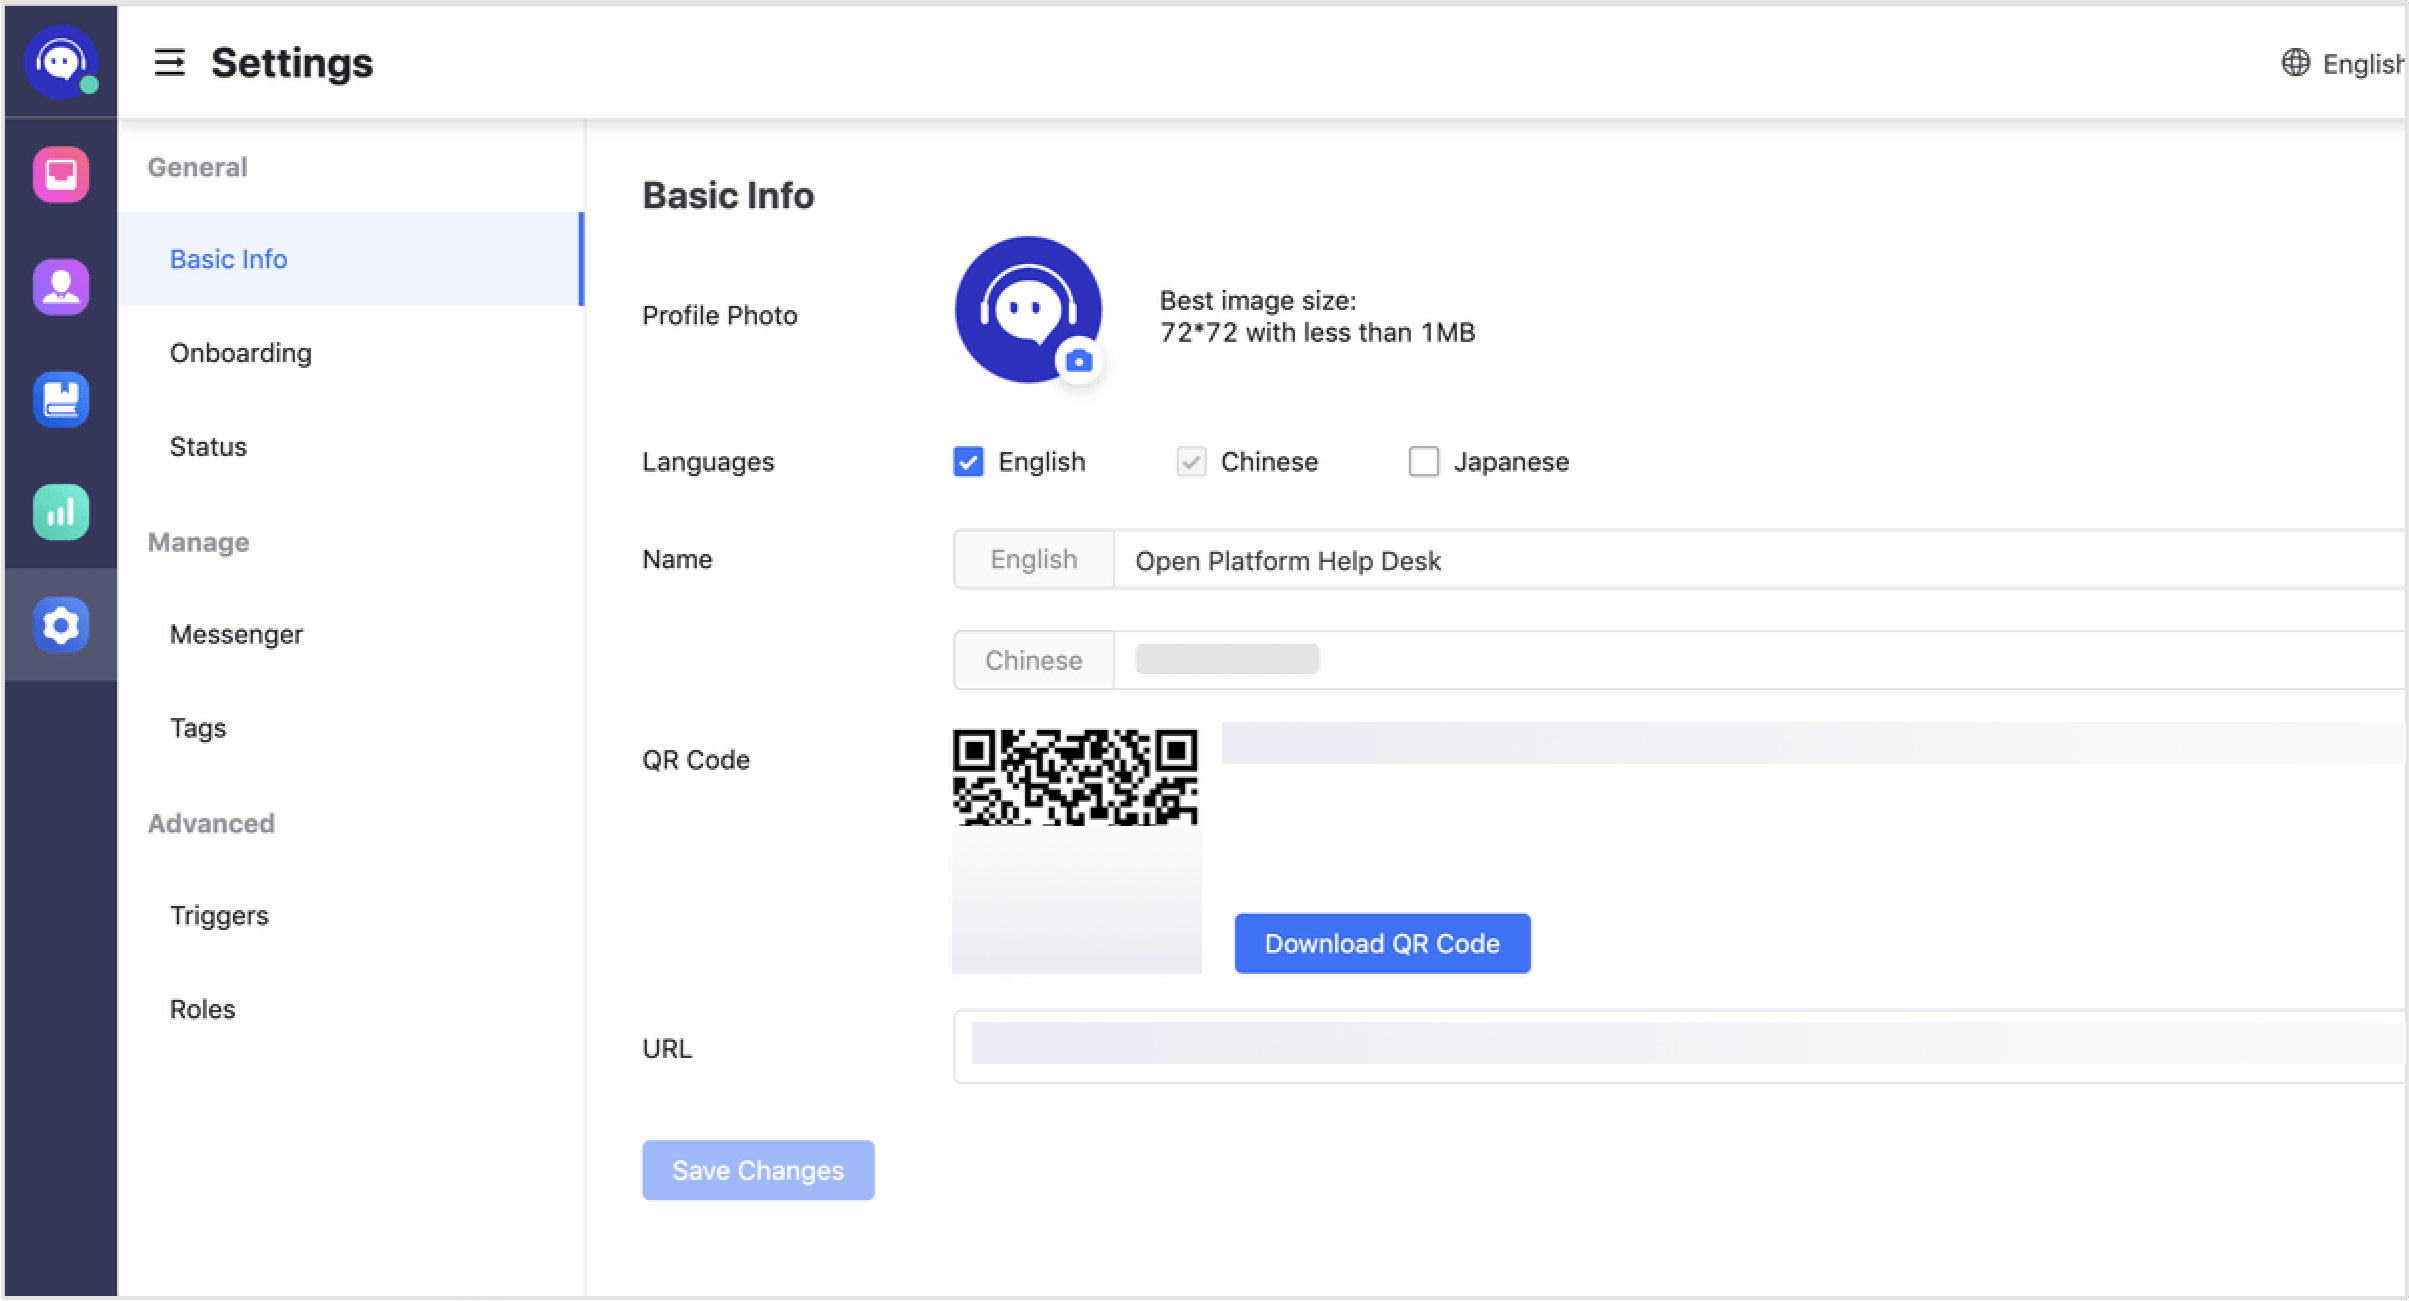The width and height of the screenshot is (2409, 1301).
Task: Click the Basic Info page heading
Action: [728, 195]
